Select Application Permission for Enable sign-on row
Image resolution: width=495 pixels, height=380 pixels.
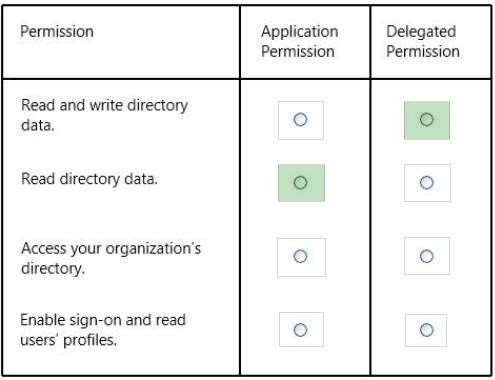300,330
